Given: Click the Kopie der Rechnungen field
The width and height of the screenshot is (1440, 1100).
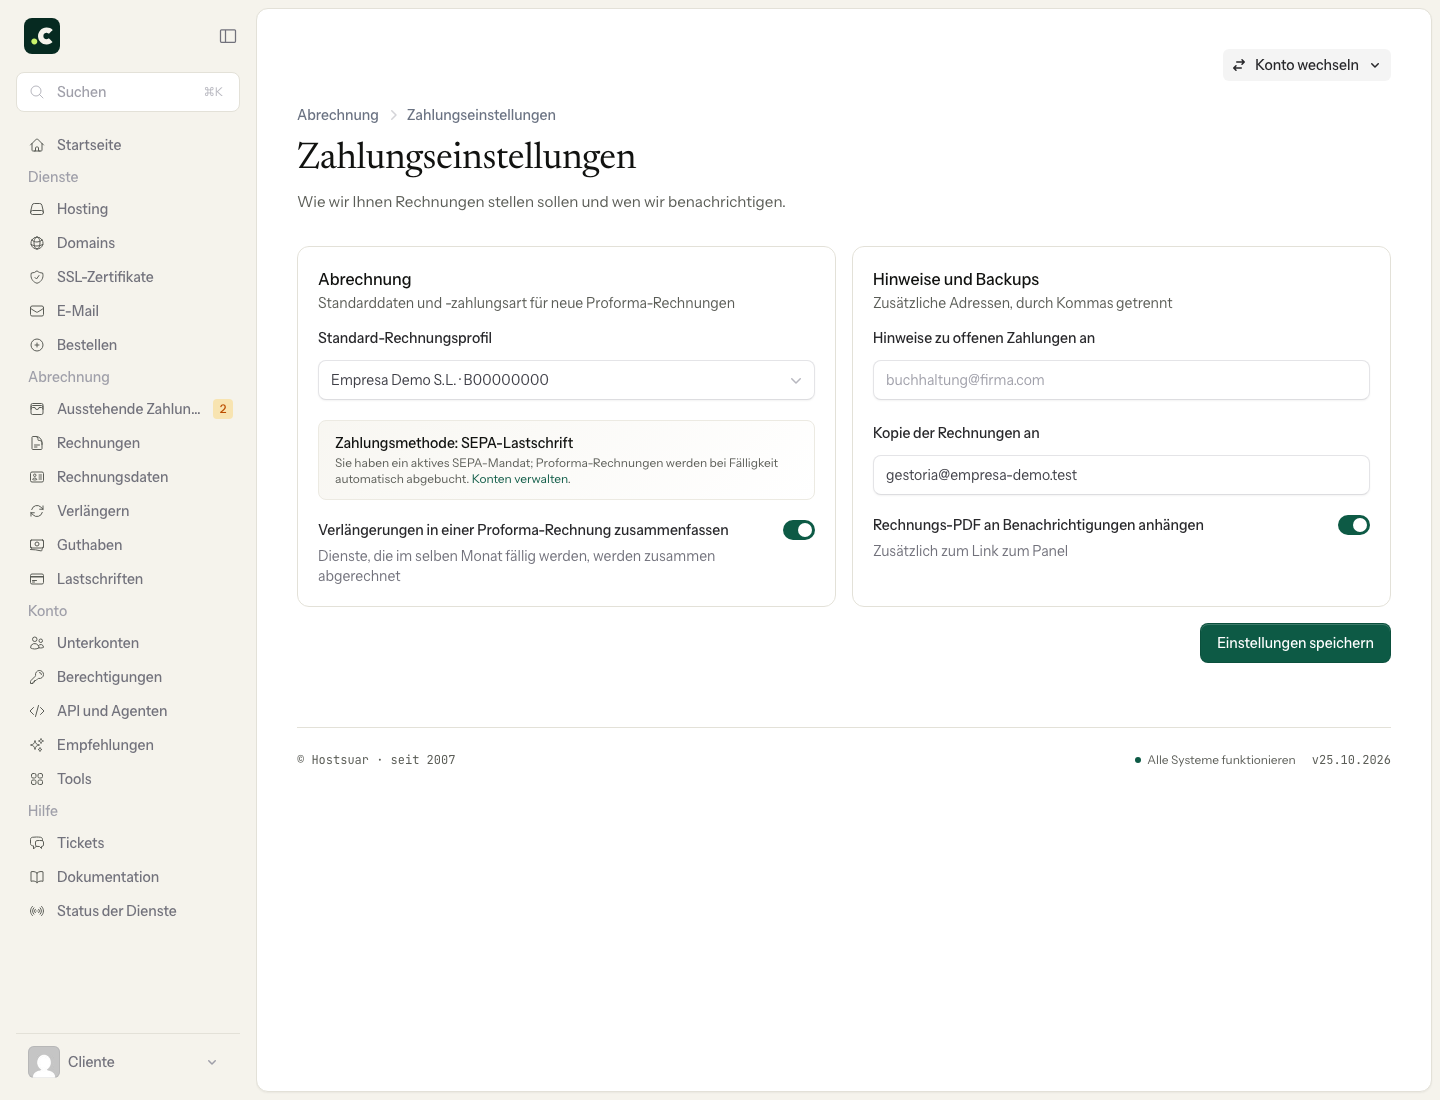Looking at the screenshot, I should (x=1121, y=475).
